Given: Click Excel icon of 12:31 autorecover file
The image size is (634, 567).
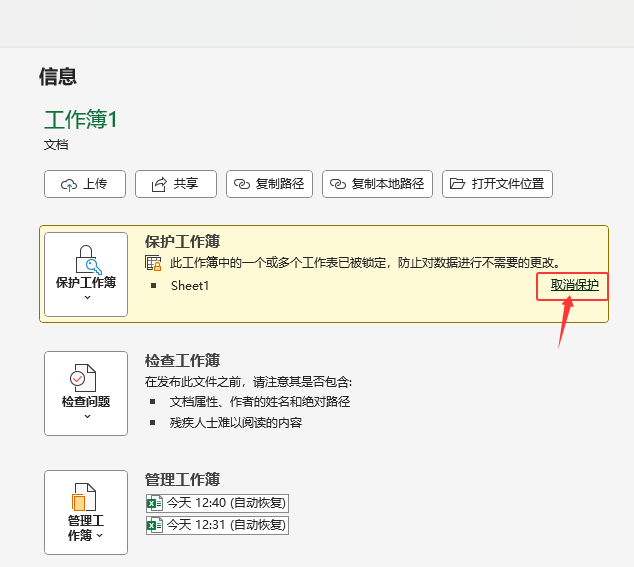Looking at the screenshot, I should 154,525.
